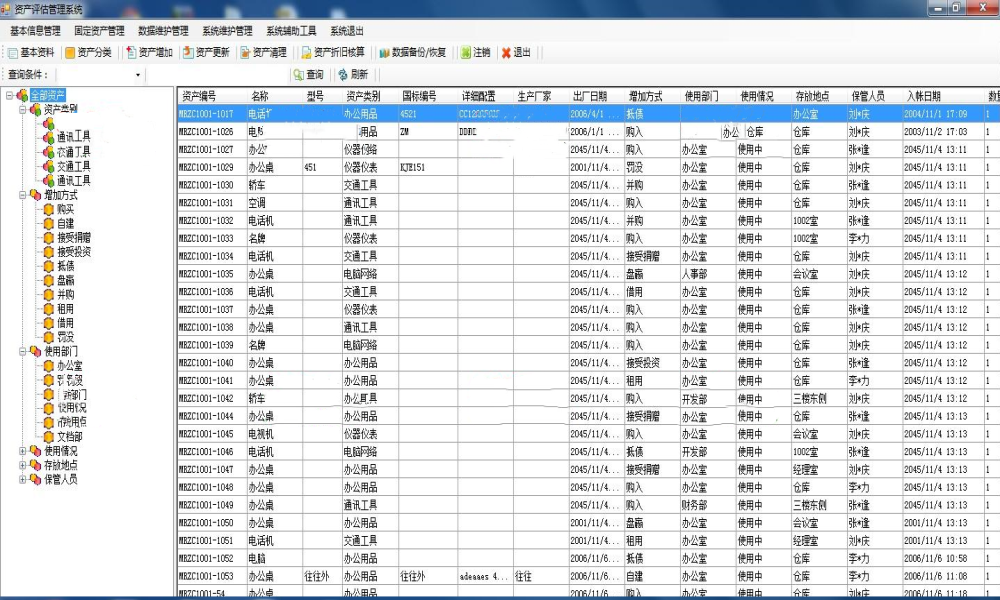This screenshot has width=1000, height=600.
Task: Open the 系统退出 menu
Action: tap(347, 31)
